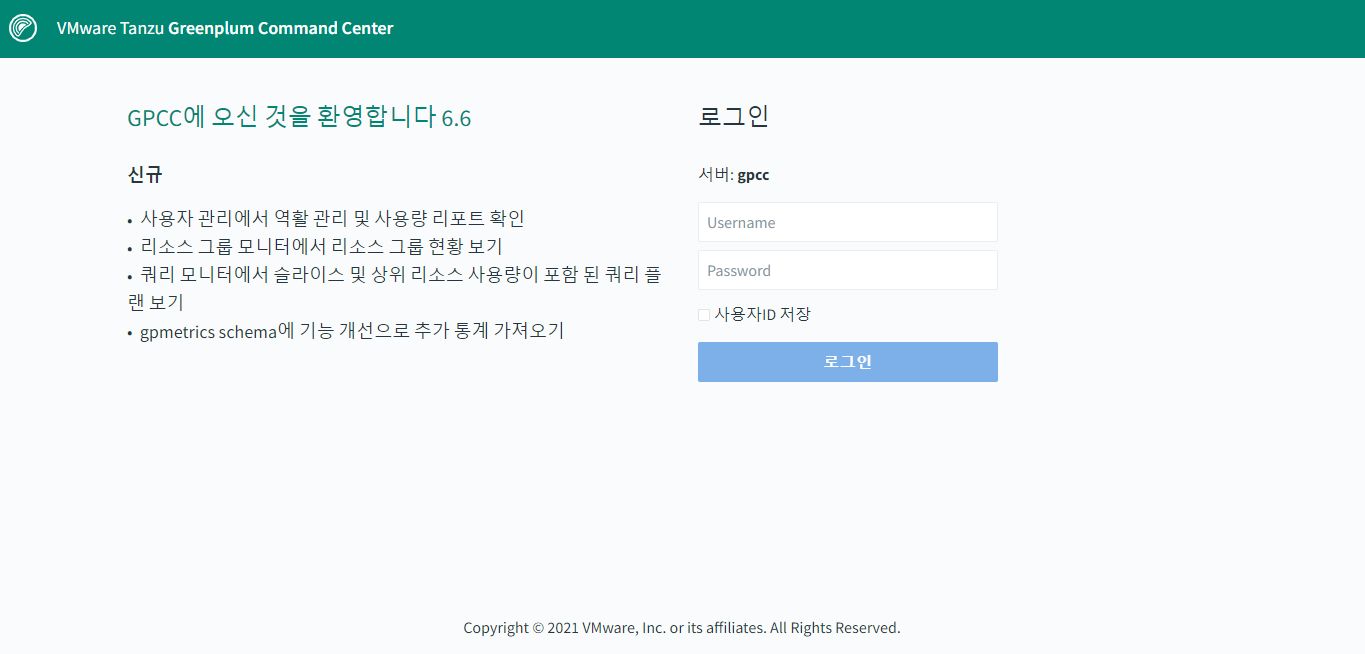The width and height of the screenshot is (1365, 654).
Task: Enable the 사용자ID 저장 checkbox
Action: [704, 315]
